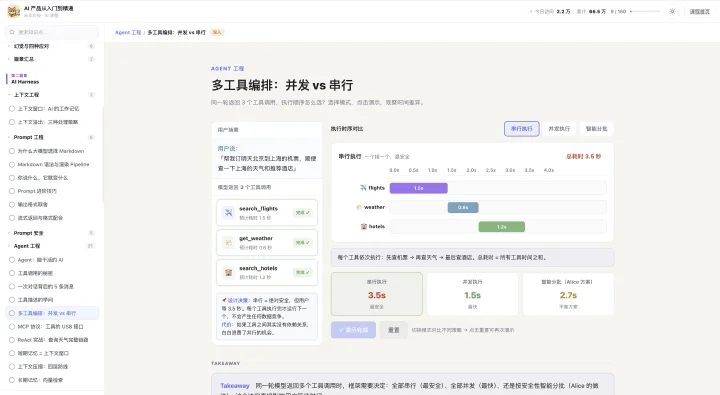This screenshot has width=720, height=395.
Task: Focus the sidebar knowledge search field
Action: [x=52, y=32]
